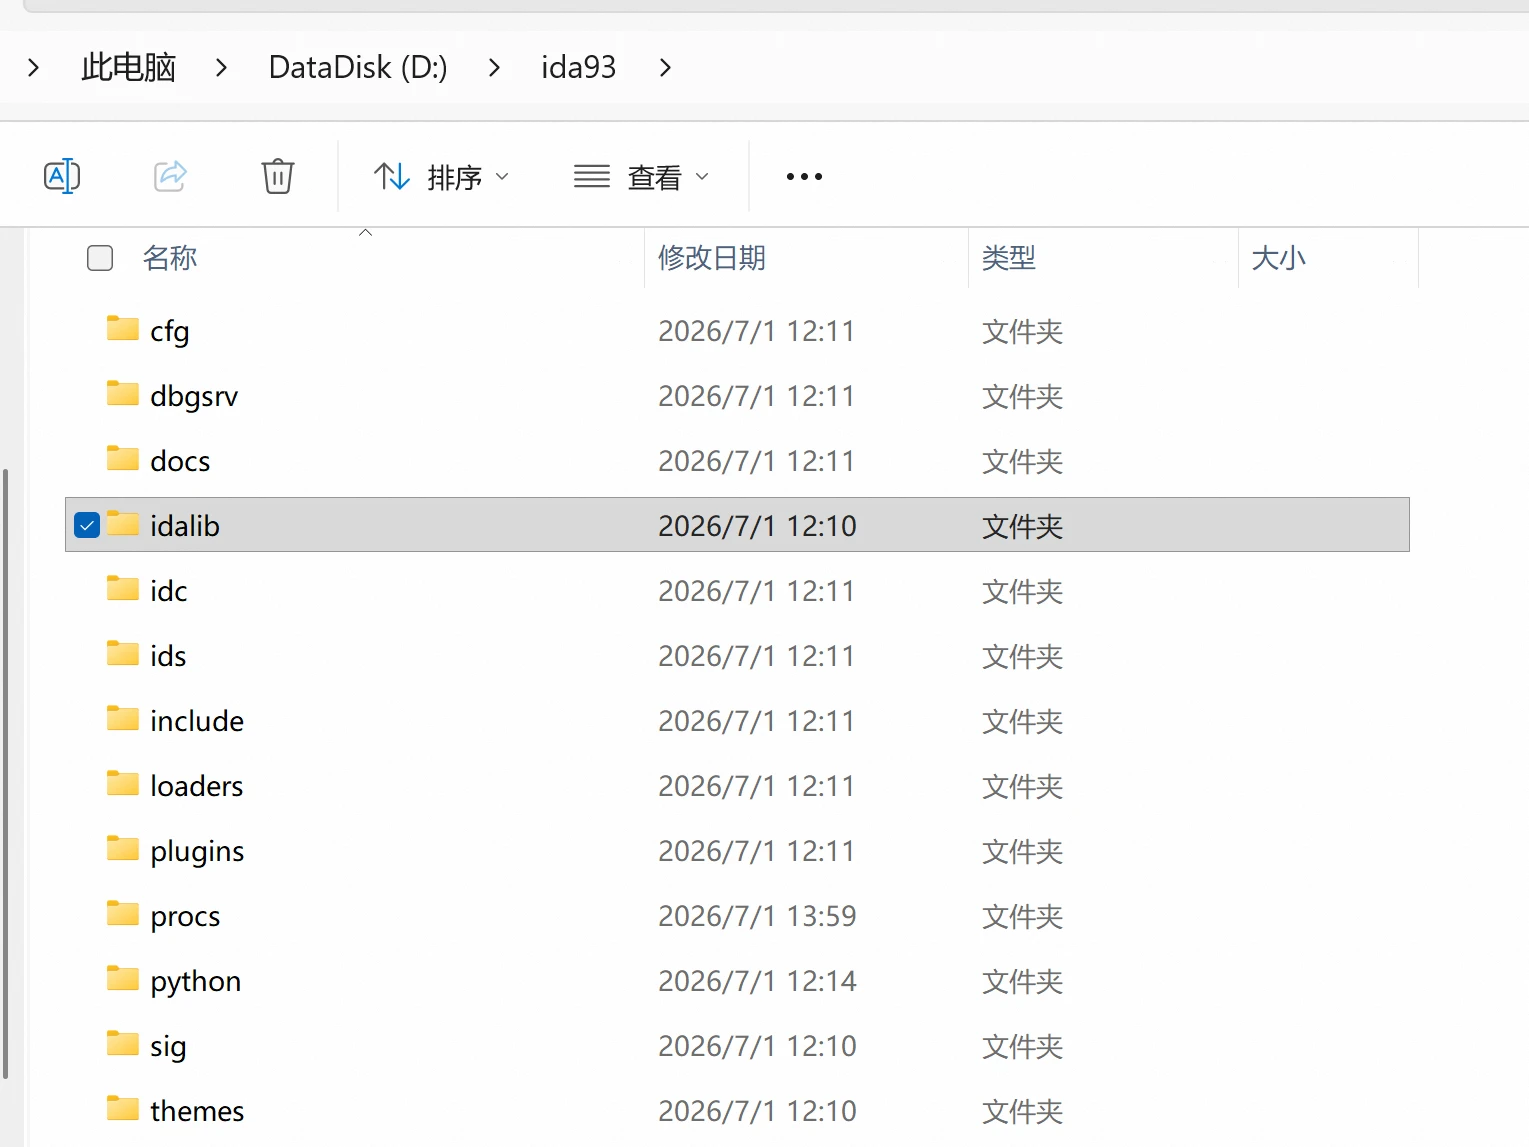Image resolution: width=1529 pixels, height=1147 pixels.
Task: Open the 排序 sort dropdown
Action: pyautogui.click(x=441, y=177)
